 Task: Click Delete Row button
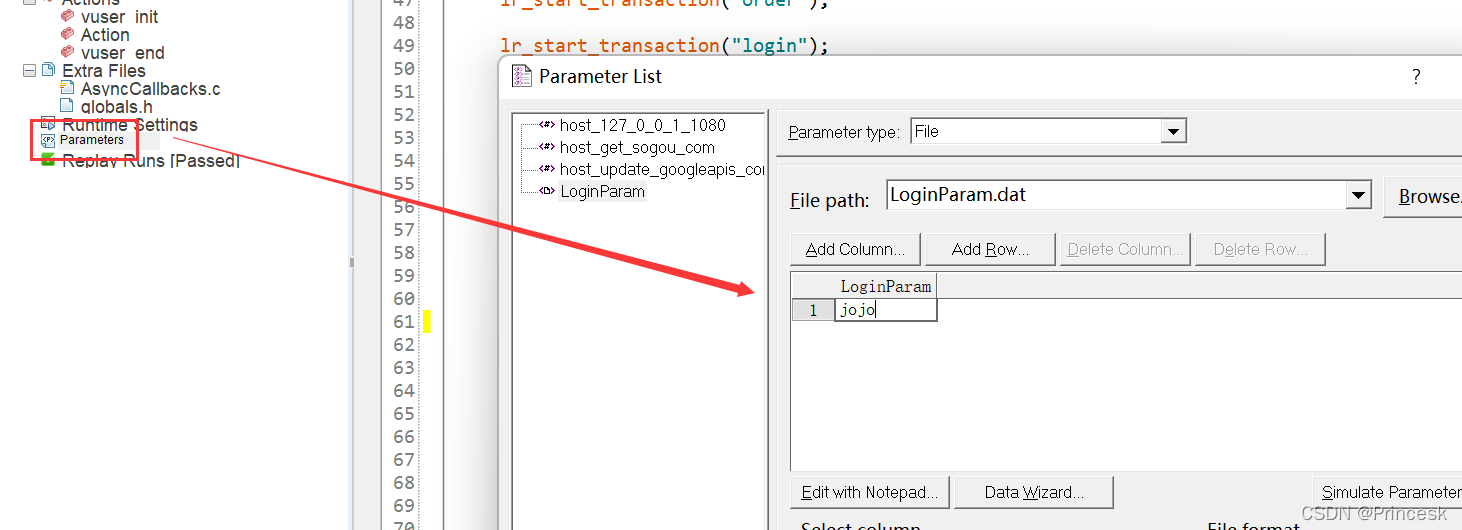coord(1260,250)
